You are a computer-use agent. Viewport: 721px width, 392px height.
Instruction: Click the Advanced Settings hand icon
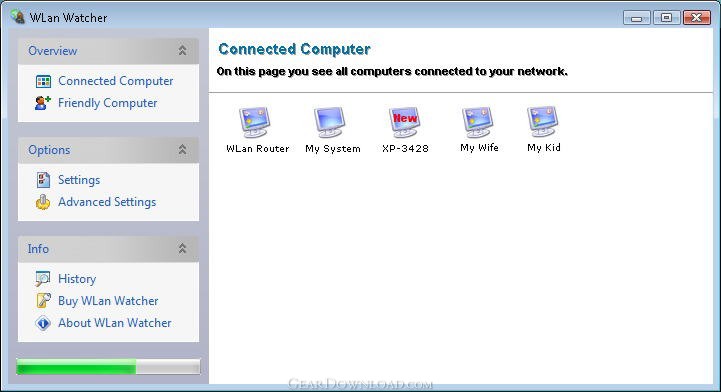pos(43,202)
